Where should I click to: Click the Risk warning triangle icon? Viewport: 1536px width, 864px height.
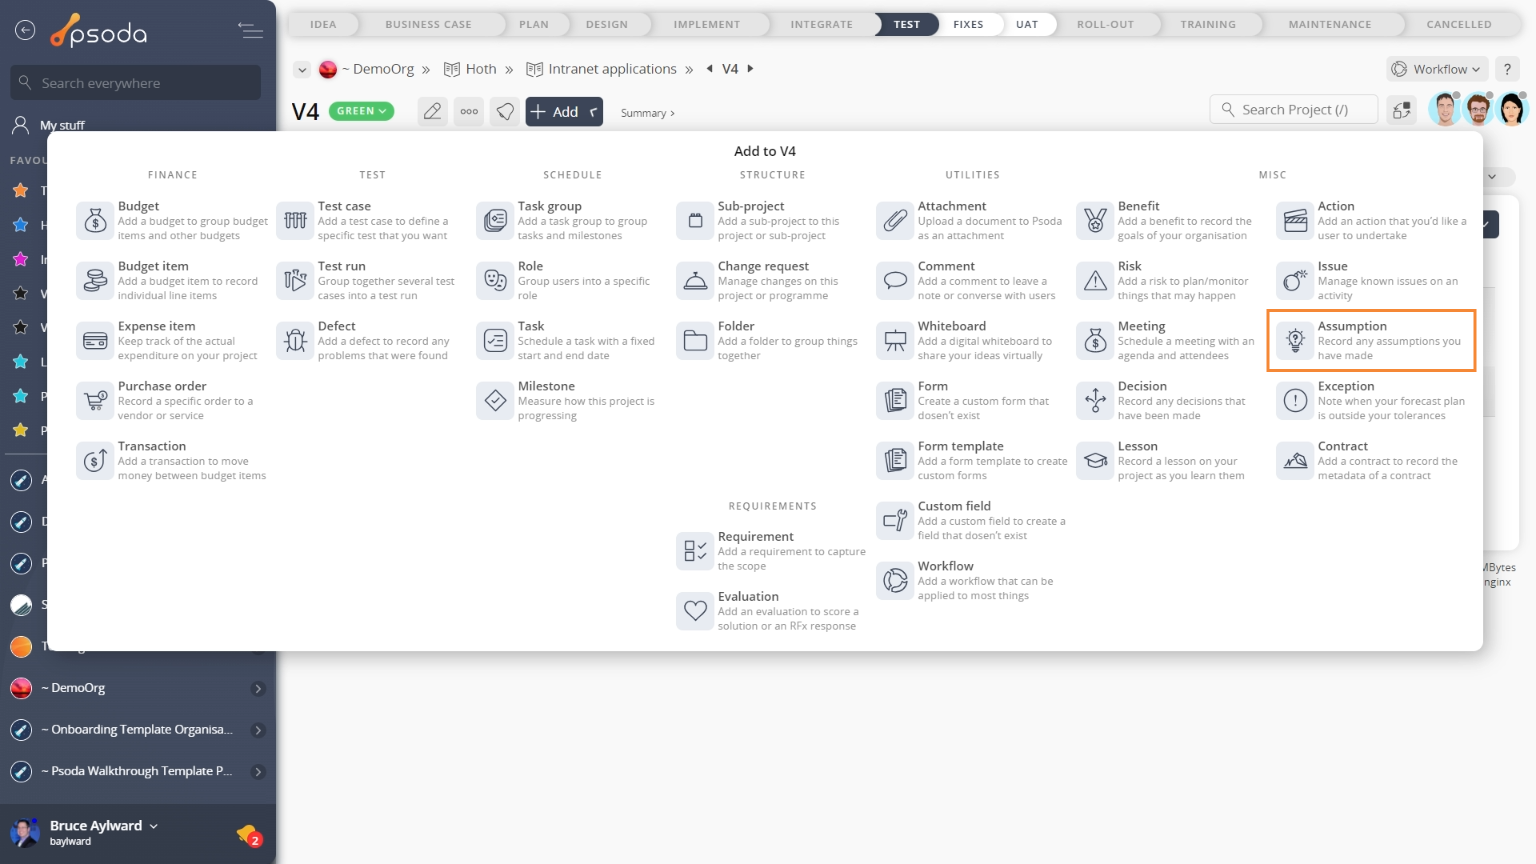tap(1095, 281)
